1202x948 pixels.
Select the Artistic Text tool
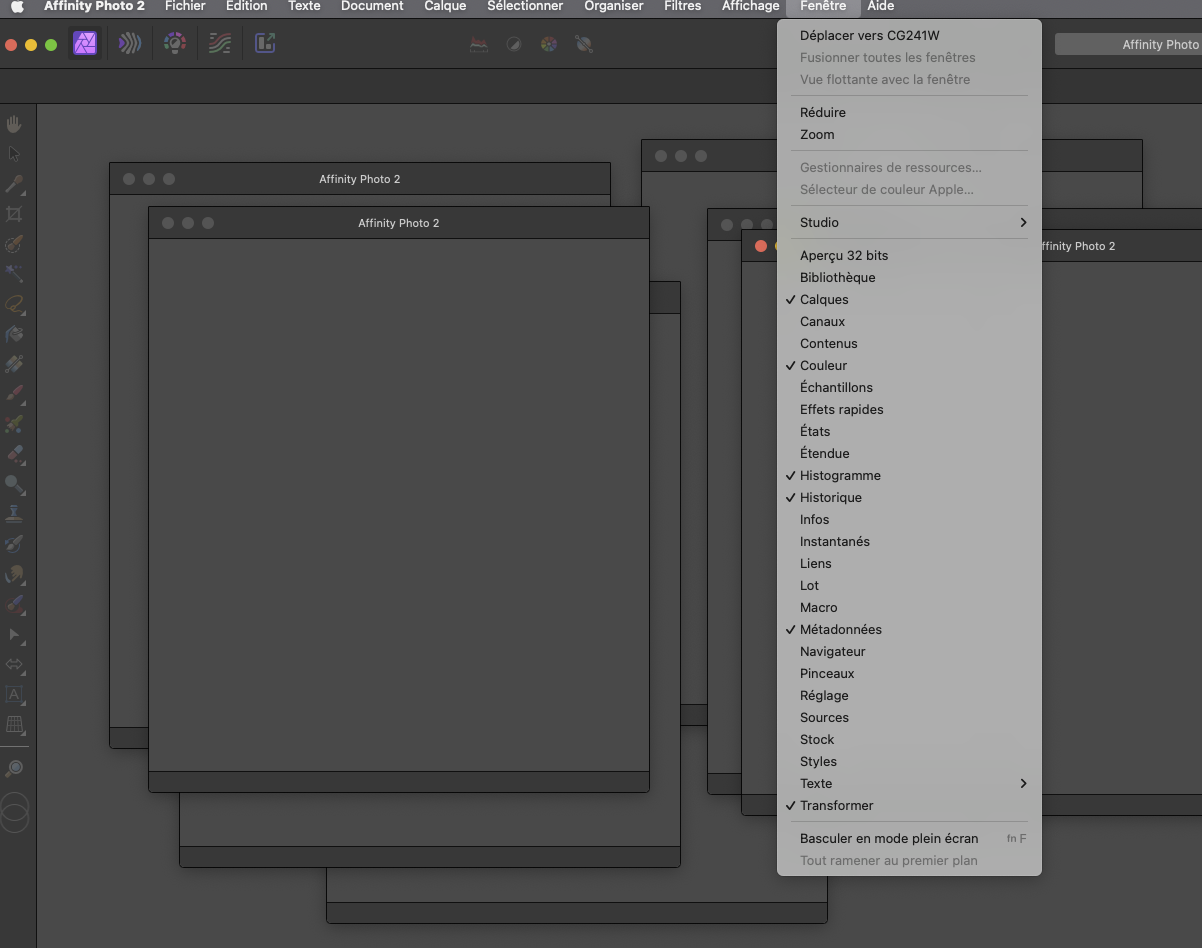14,694
